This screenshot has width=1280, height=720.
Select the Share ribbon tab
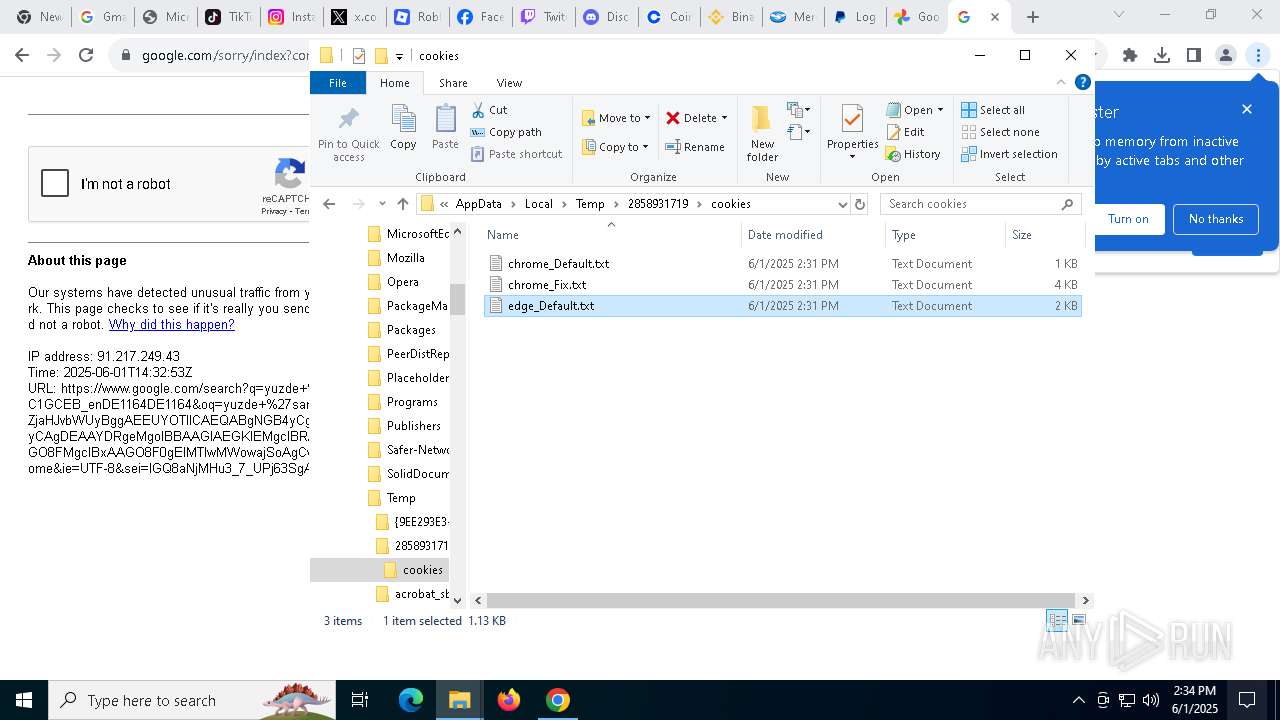pos(453,83)
